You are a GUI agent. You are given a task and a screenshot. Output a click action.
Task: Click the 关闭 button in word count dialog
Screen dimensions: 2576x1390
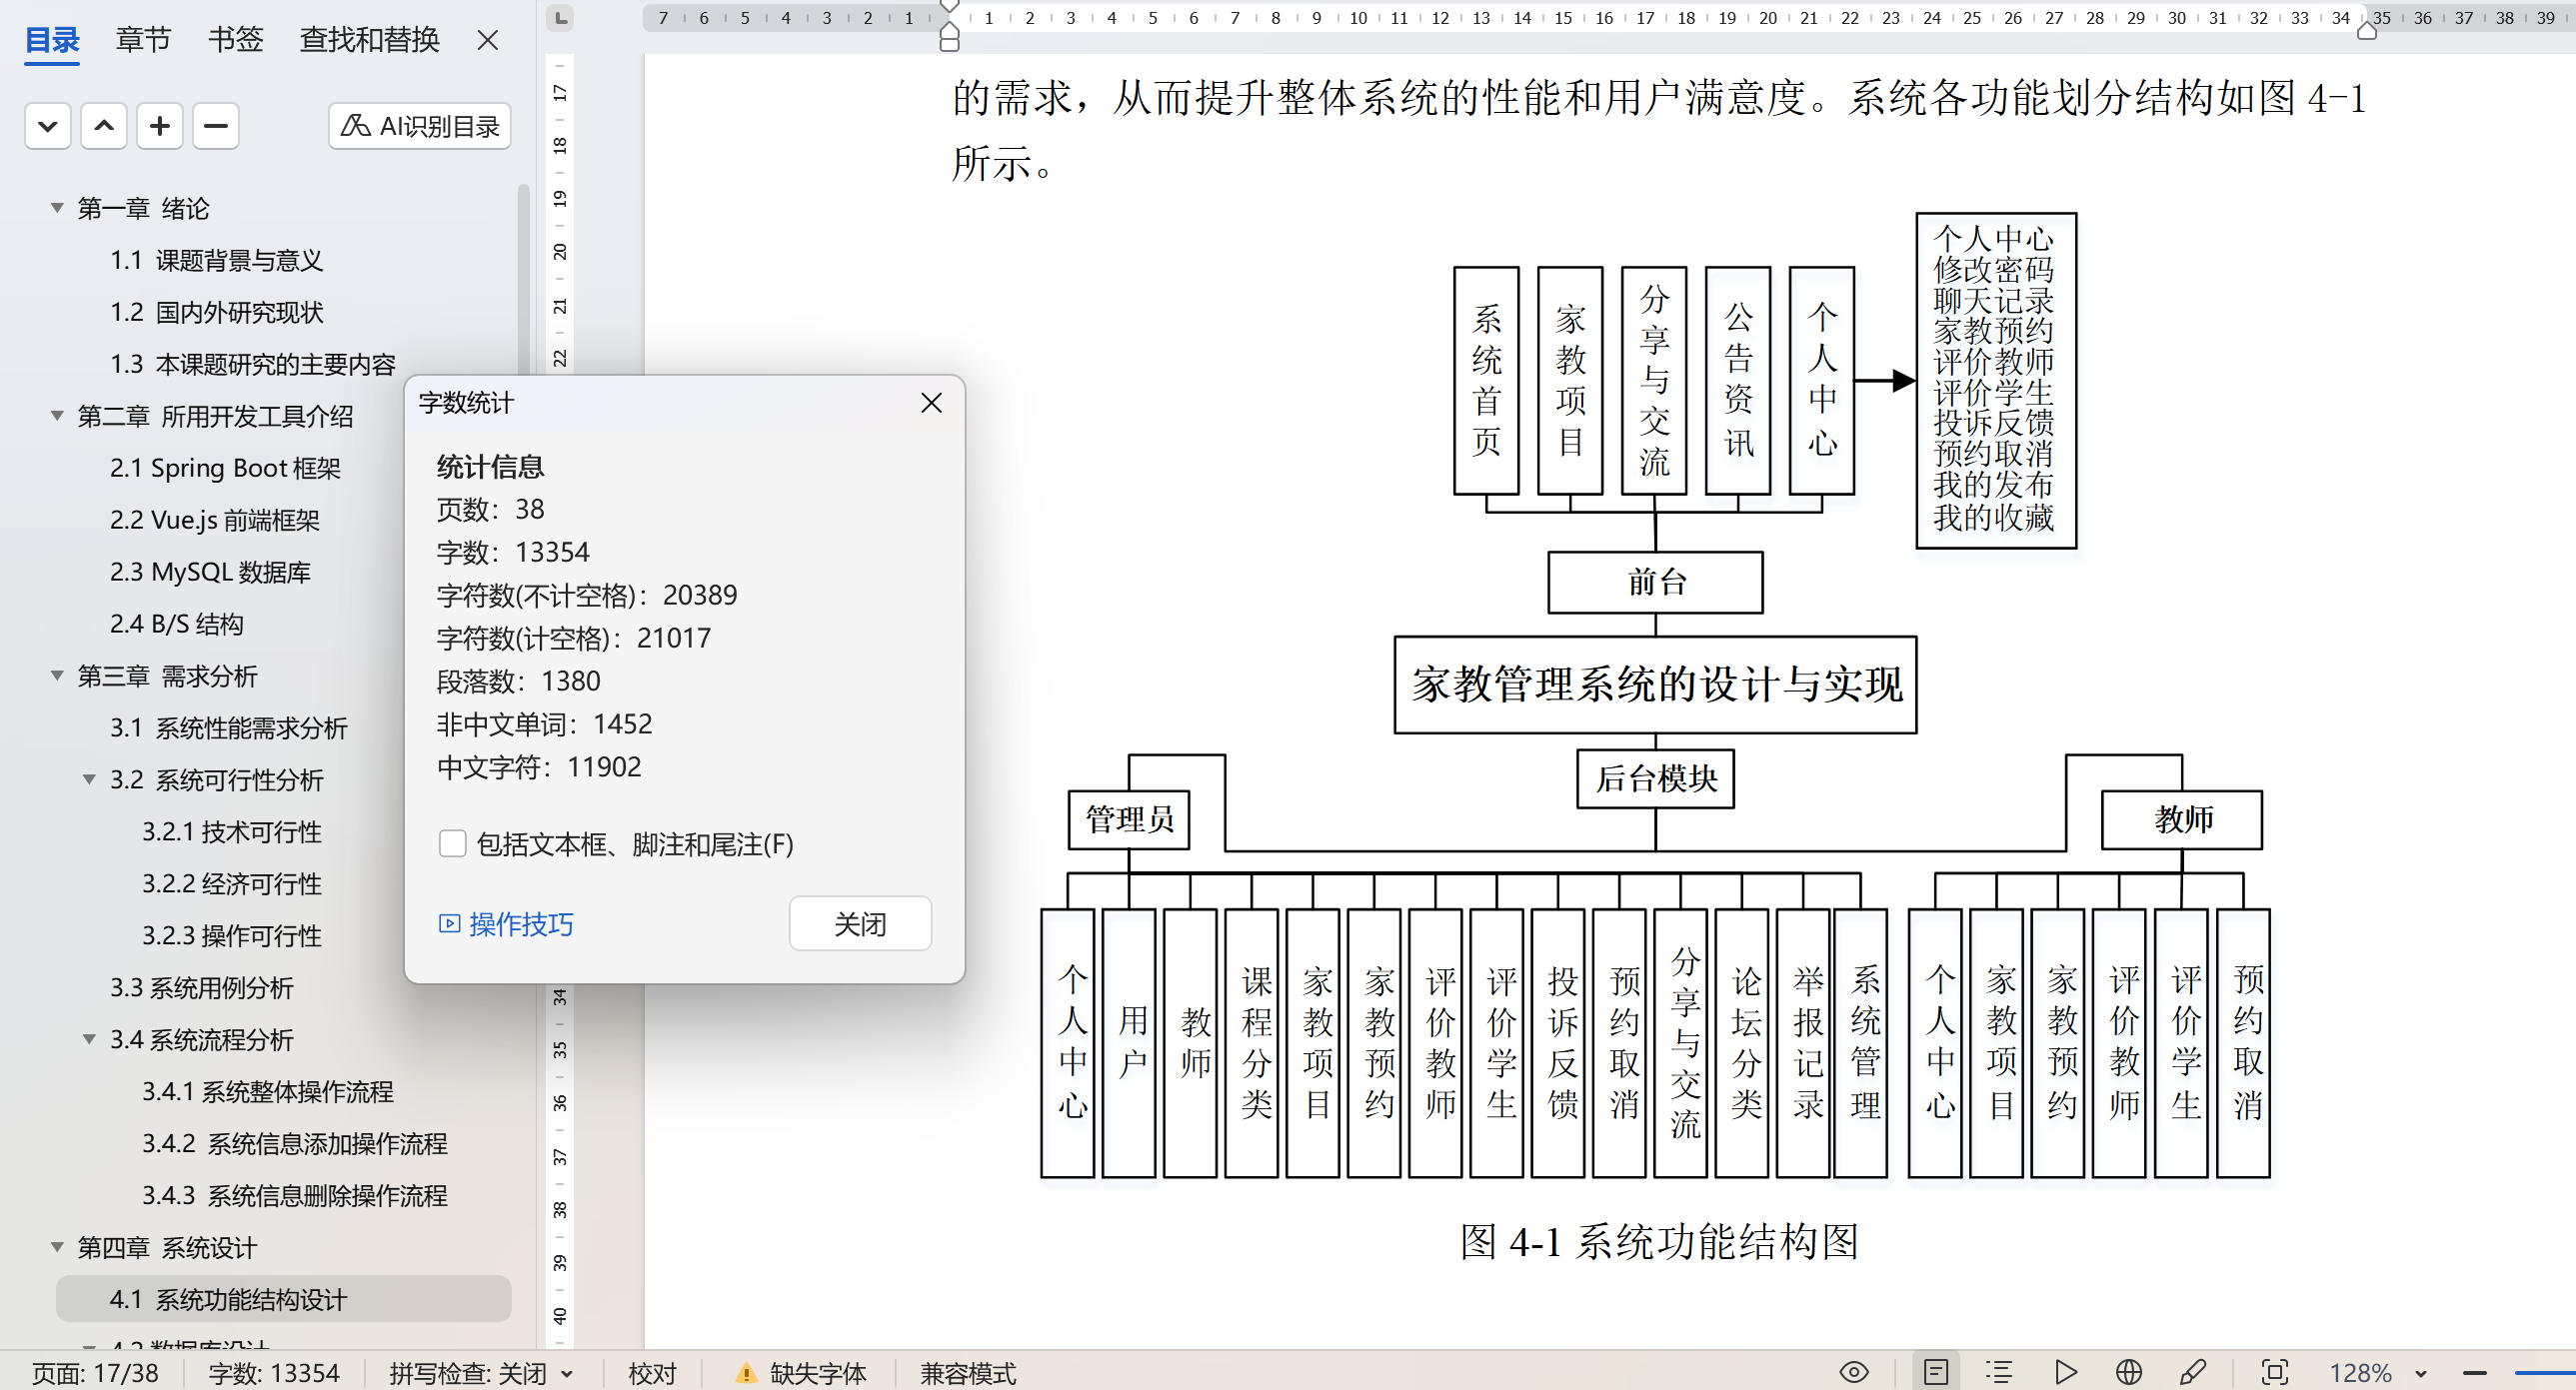tap(860, 924)
